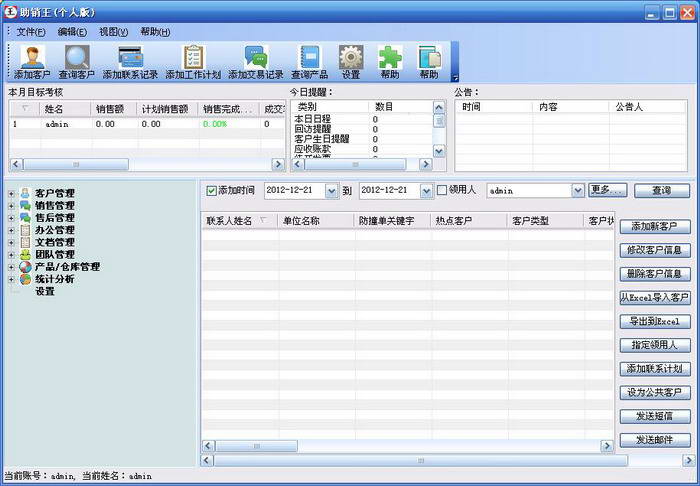Click the 客户类型 column header
700x486 pixels.
[546, 221]
